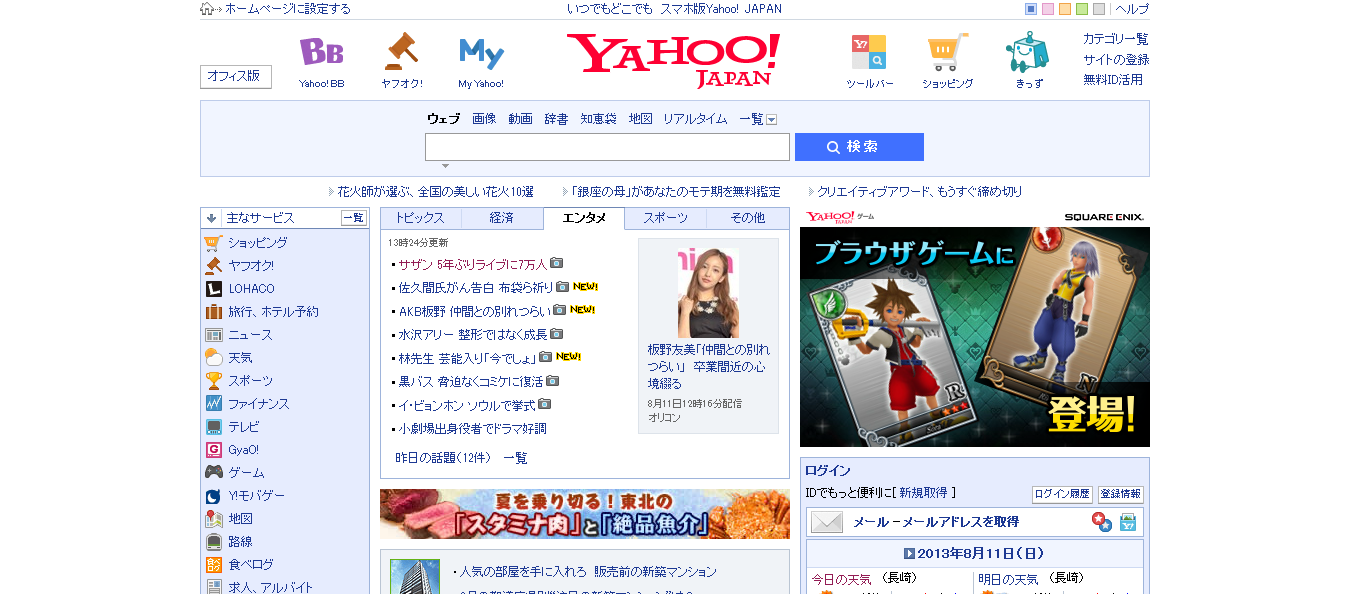This screenshot has height=594, width=1349.
Task: Switch to the 経済 tab
Action: pos(502,218)
